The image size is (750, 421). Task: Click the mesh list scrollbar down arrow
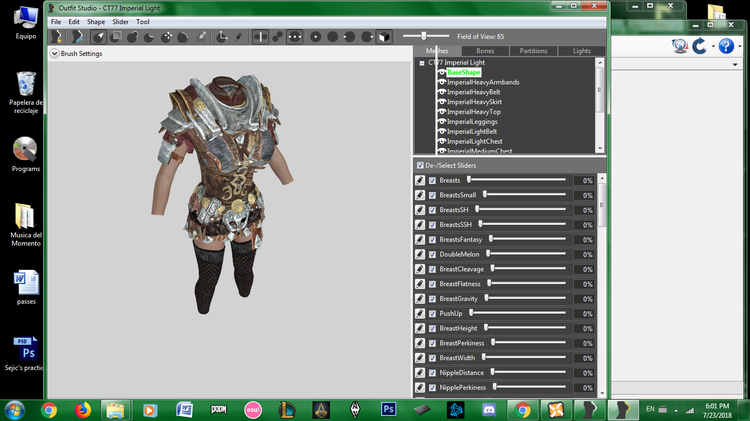pyautogui.click(x=600, y=149)
